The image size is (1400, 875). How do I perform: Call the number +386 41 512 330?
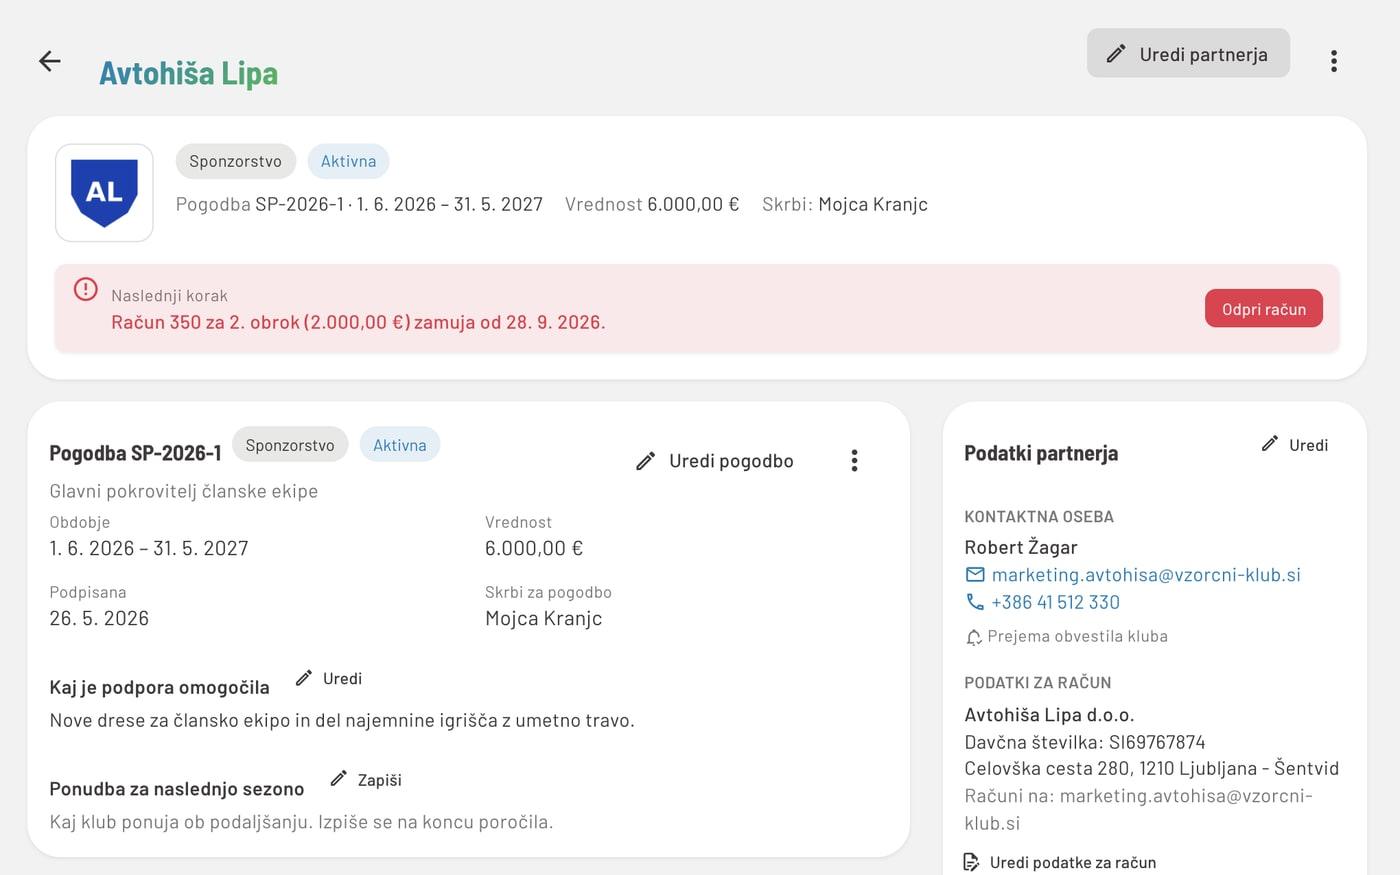(1055, 602)
